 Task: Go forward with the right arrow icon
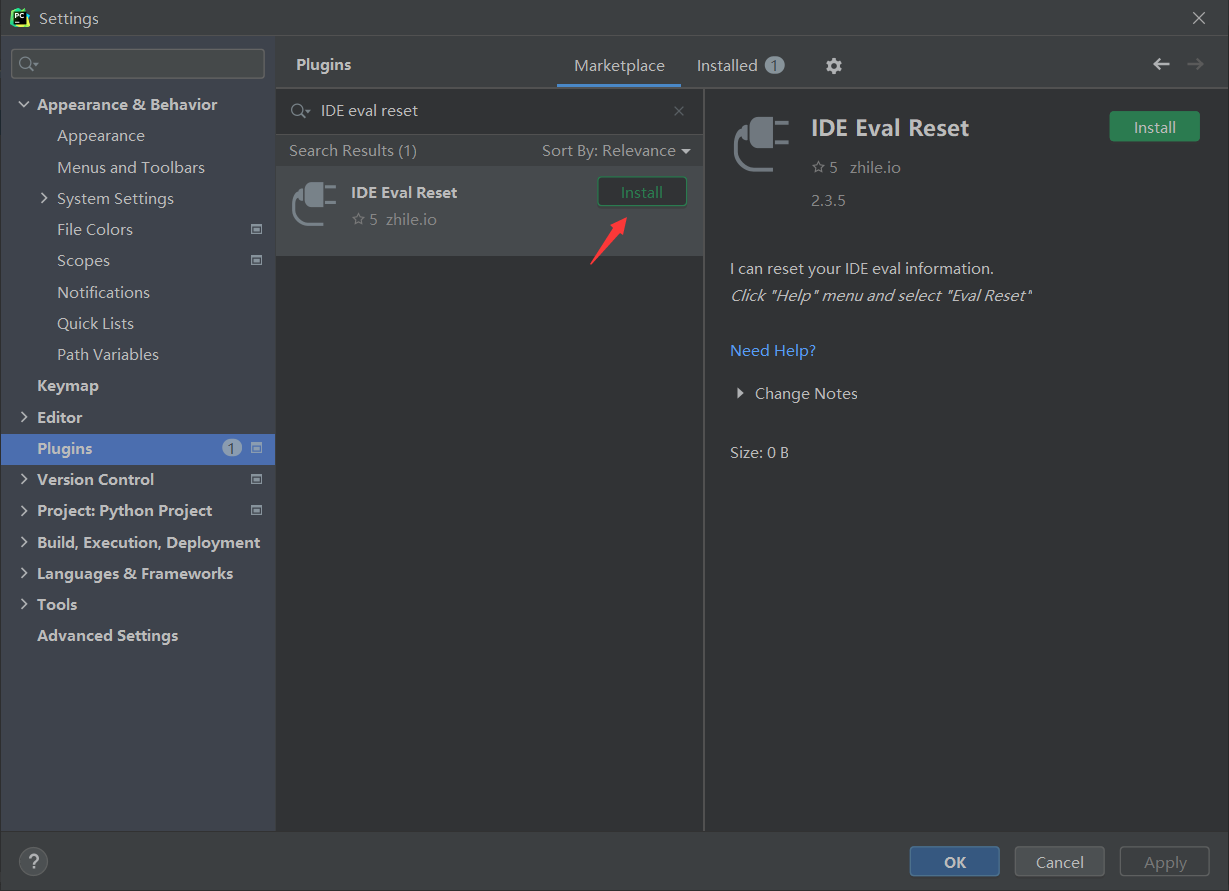point(1195,64)
